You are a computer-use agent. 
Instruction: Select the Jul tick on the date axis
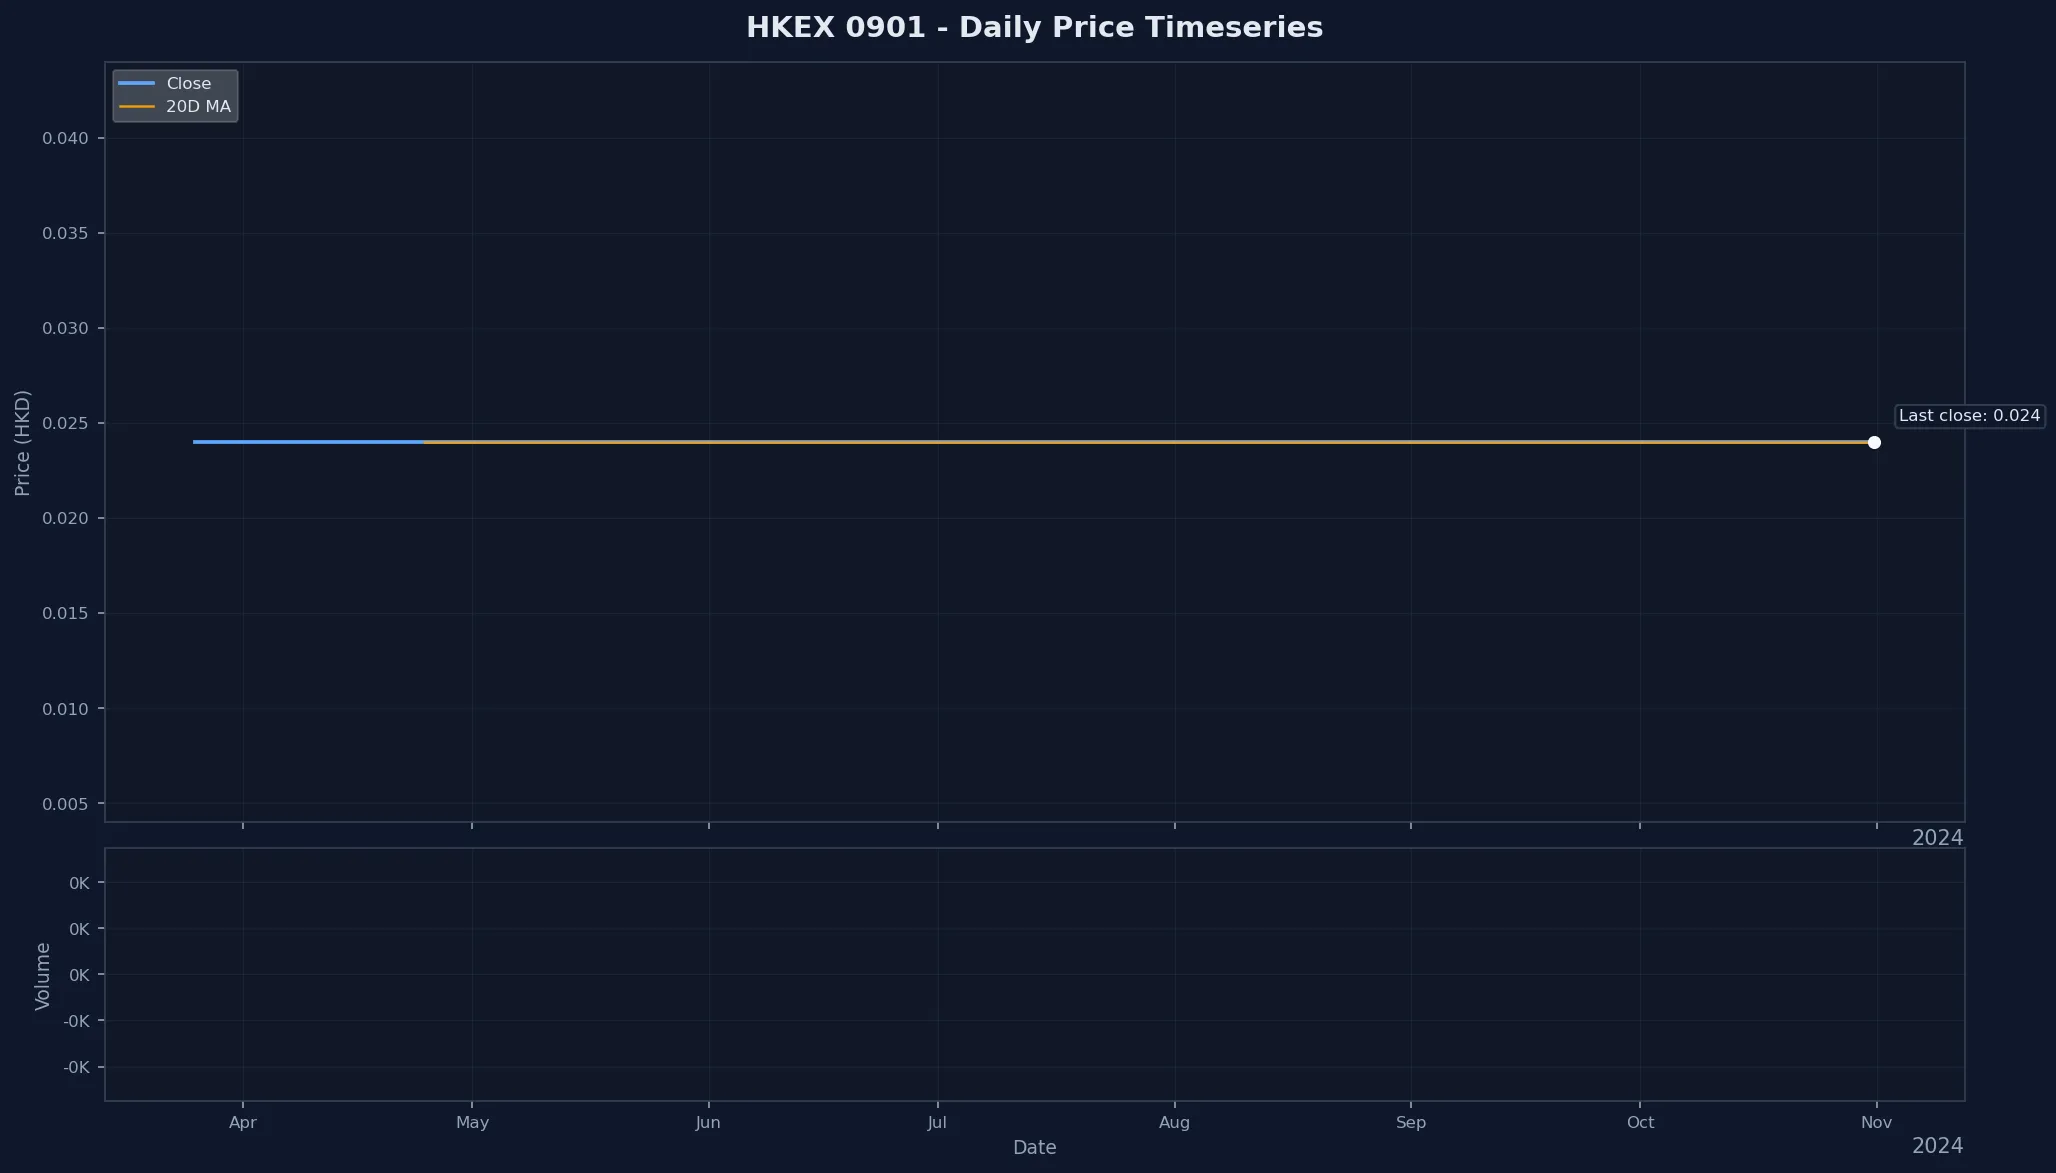pos(937,1122)
